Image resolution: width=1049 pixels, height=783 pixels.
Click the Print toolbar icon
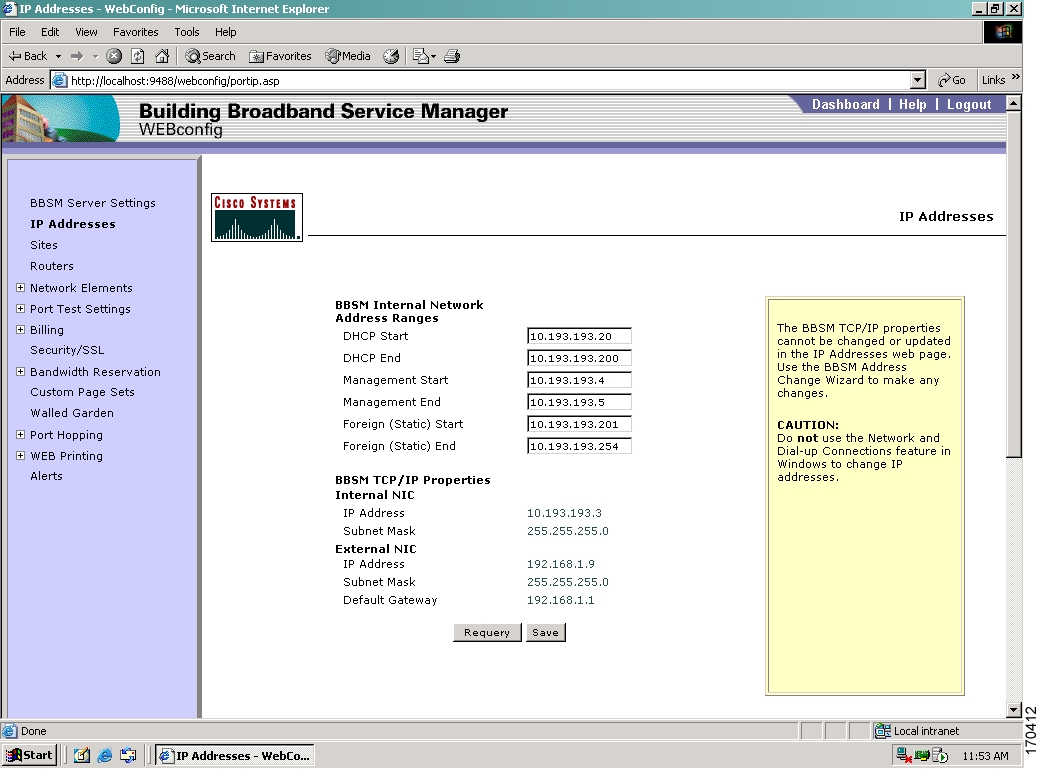tap(452, 57)
